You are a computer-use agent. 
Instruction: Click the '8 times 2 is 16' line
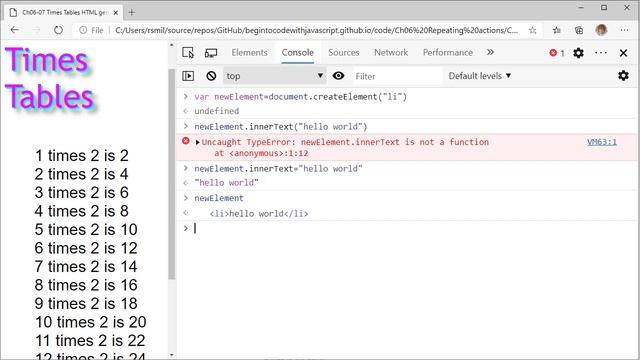[86, 285]
